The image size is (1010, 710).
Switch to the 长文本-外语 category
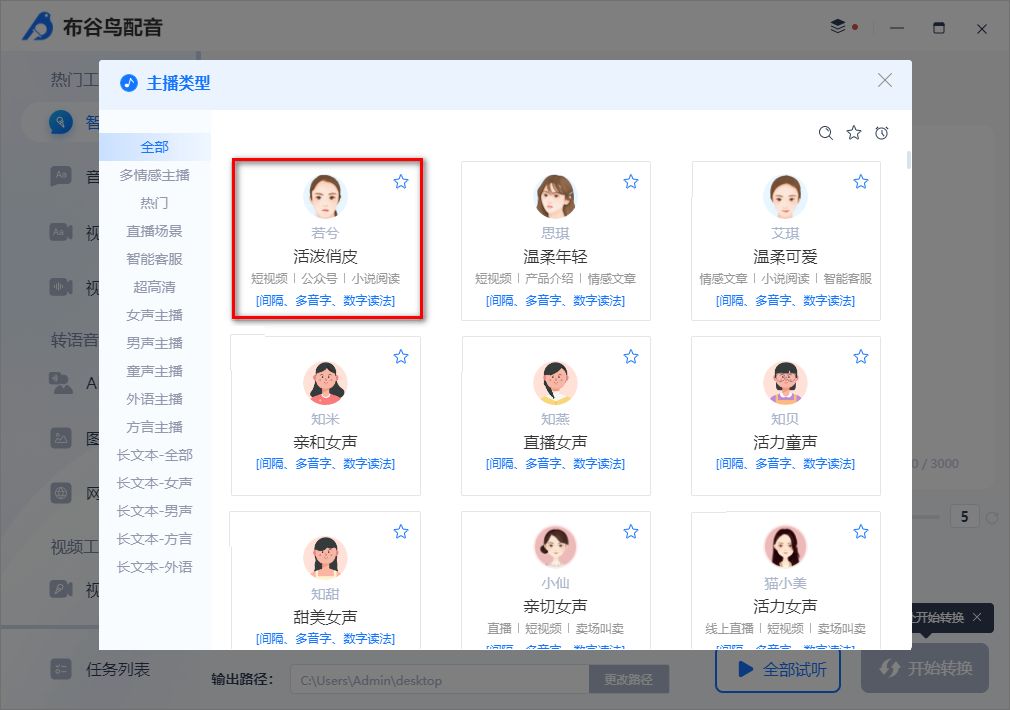(155, 568)
